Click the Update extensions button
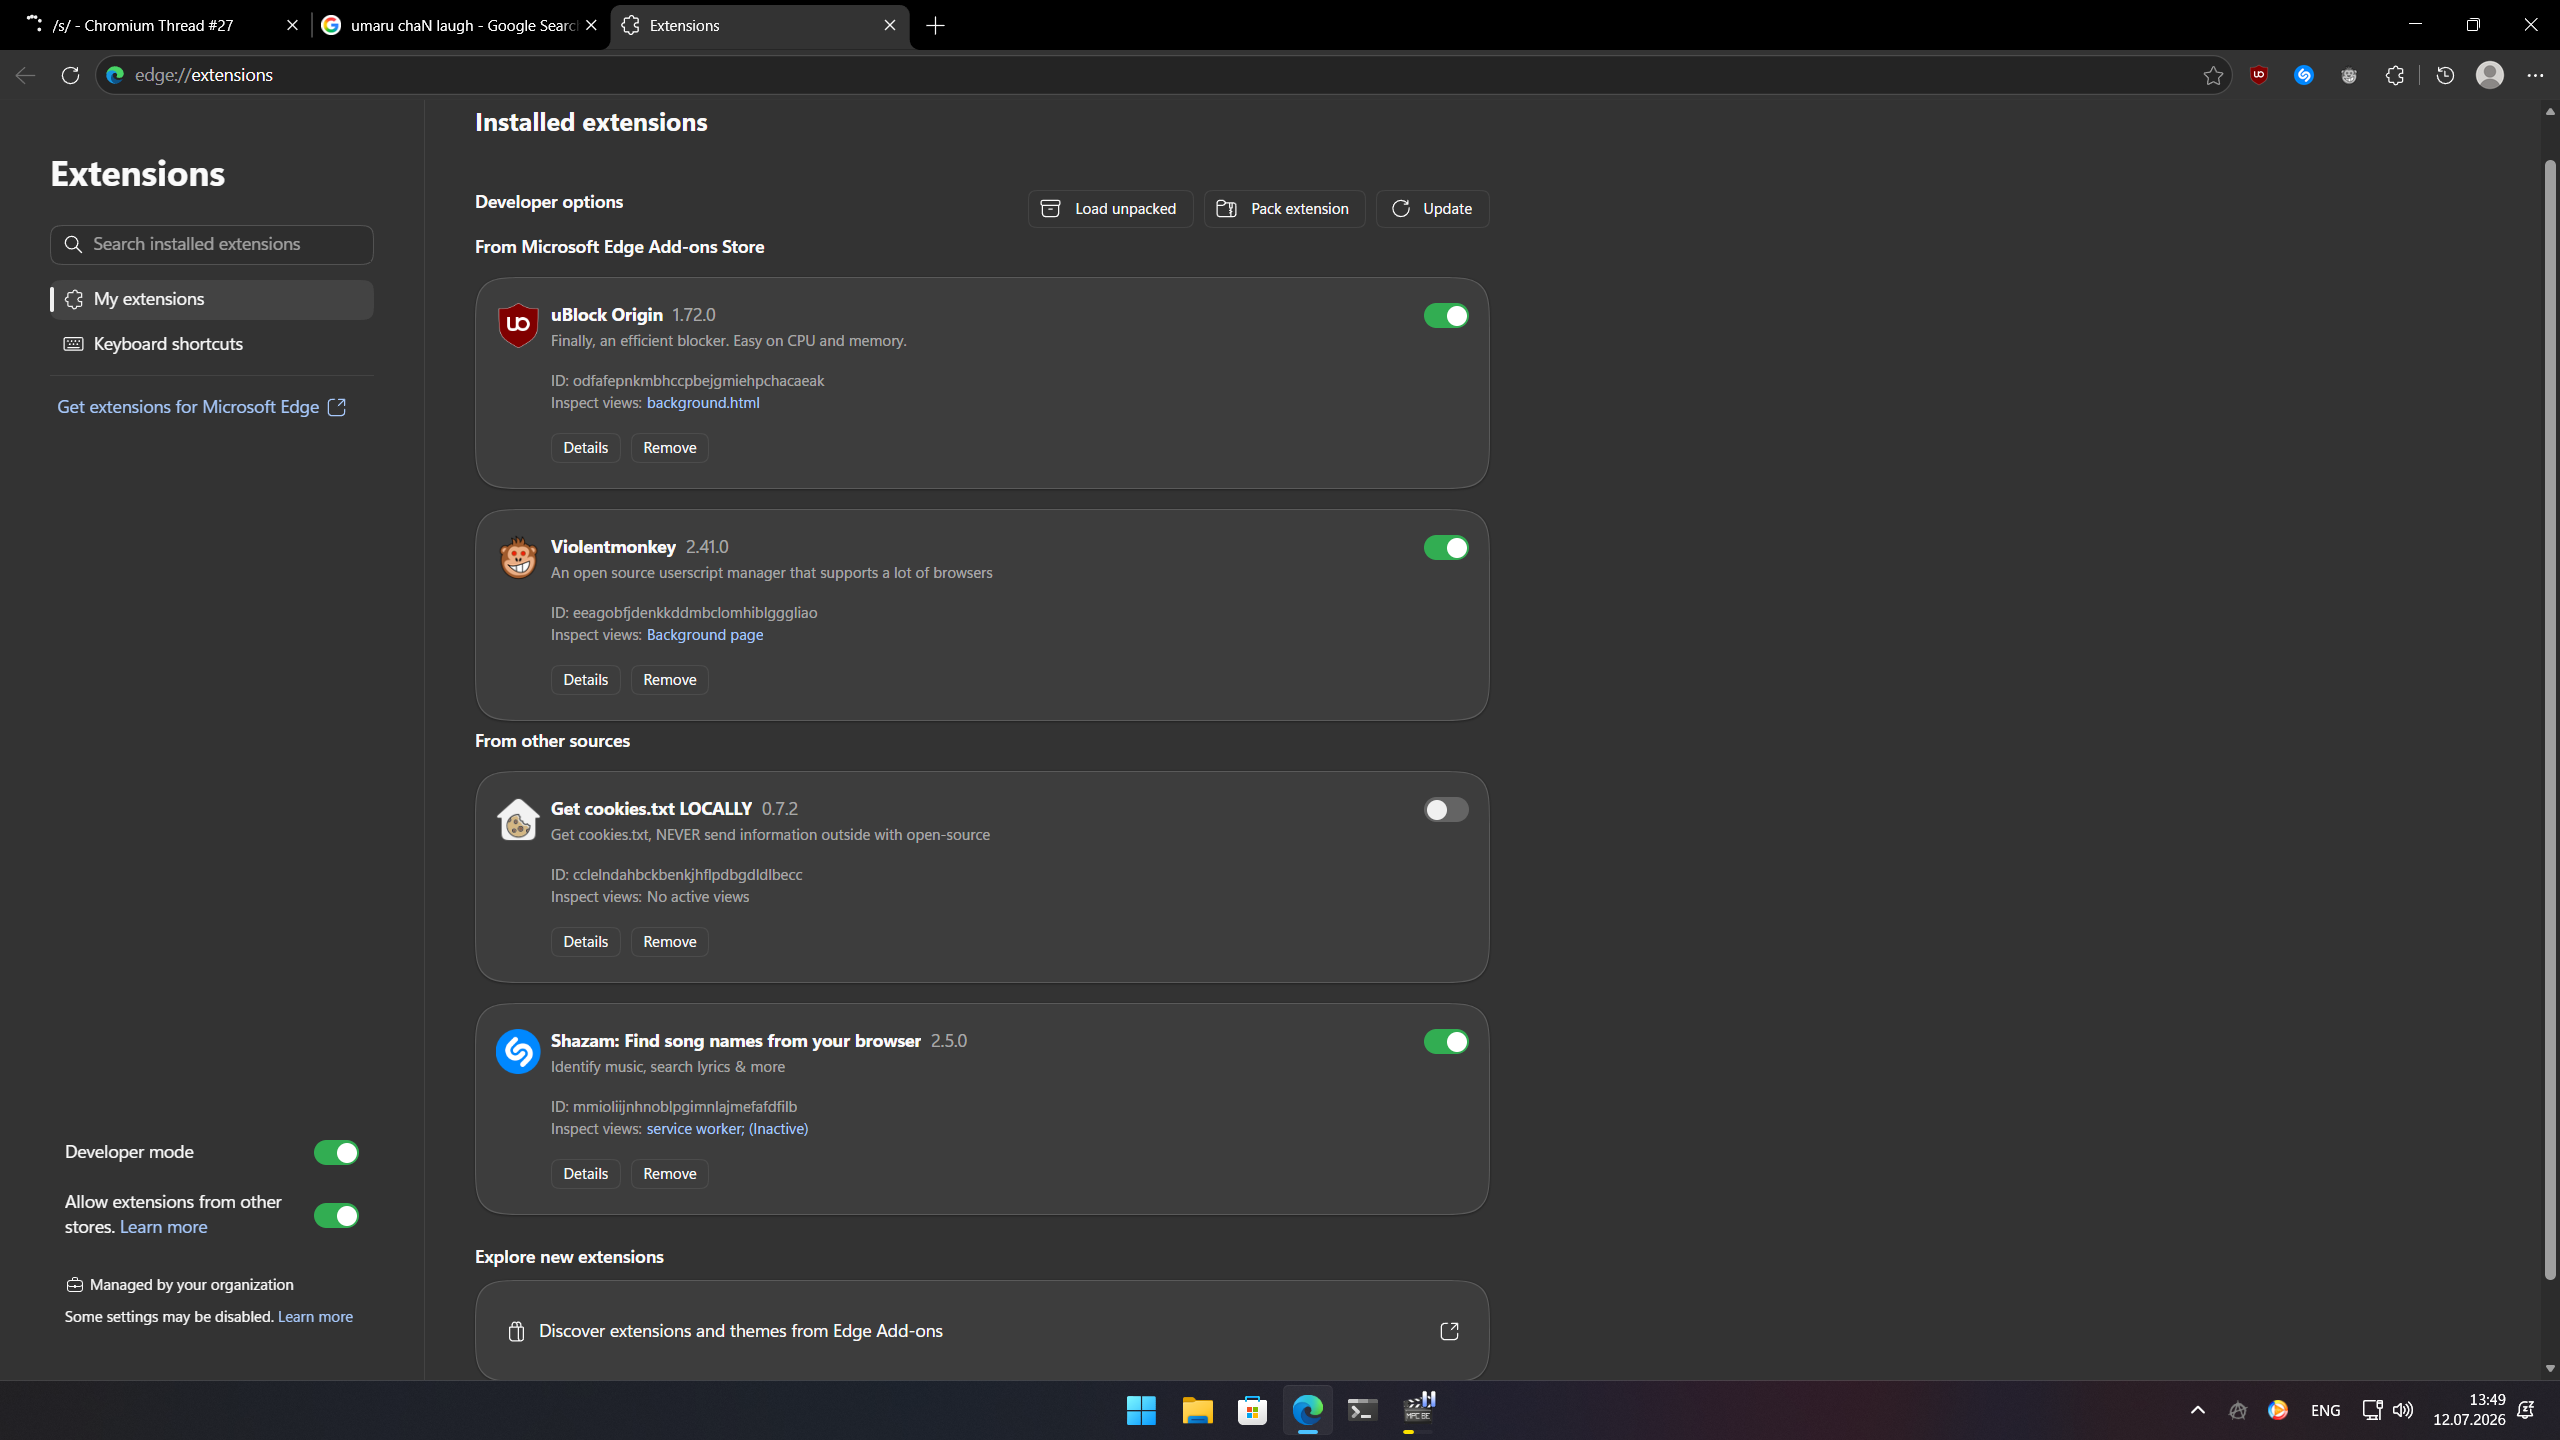Screen dimensions: 2560x1440 tap(1432, 209)
